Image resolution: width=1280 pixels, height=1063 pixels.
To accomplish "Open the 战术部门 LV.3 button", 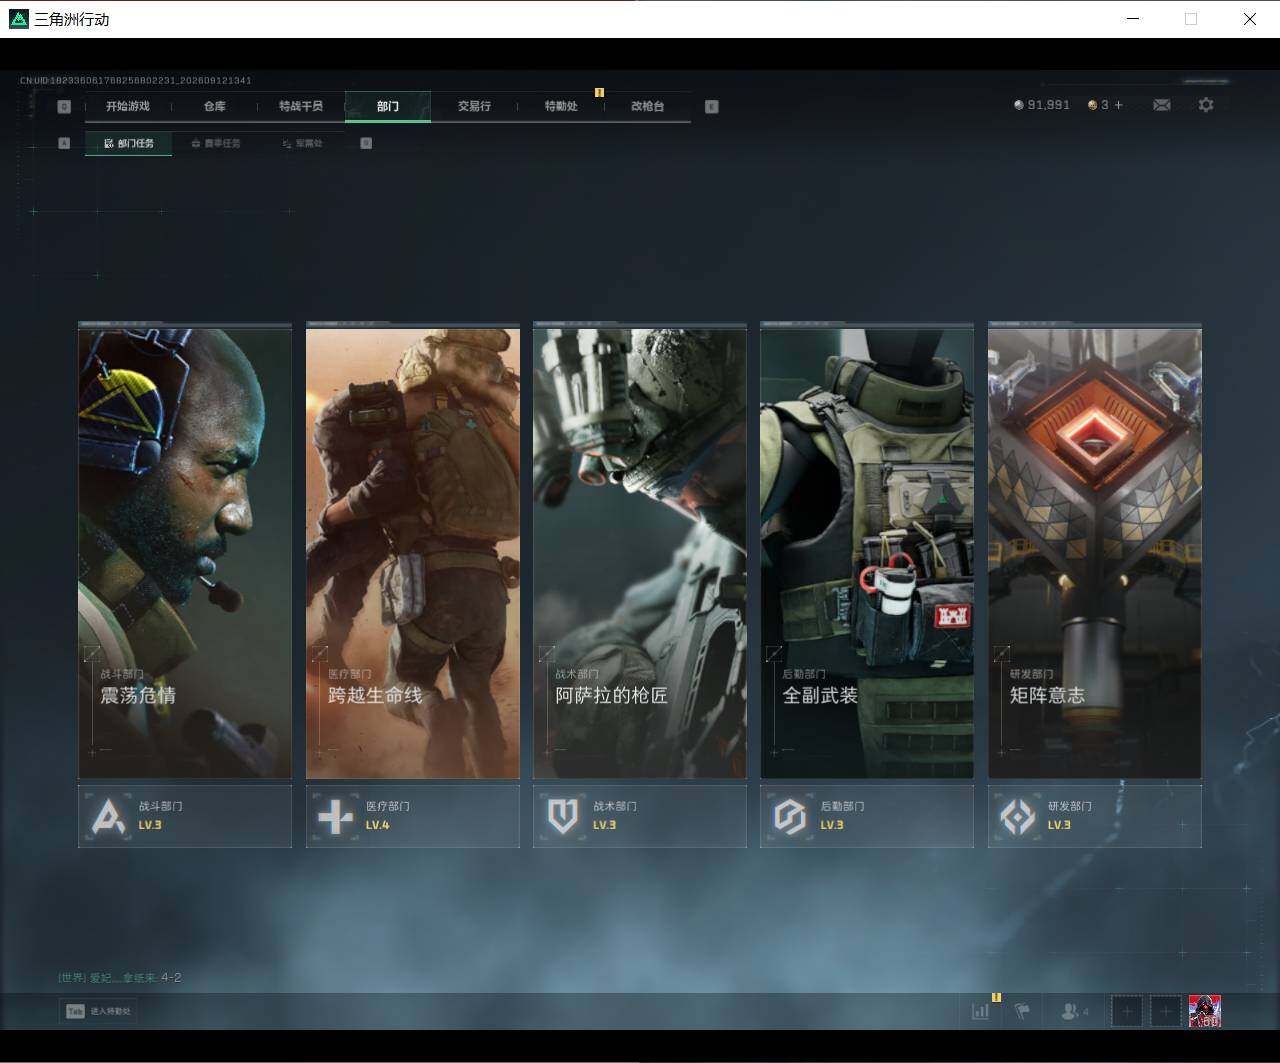I will tap(640, 816).
